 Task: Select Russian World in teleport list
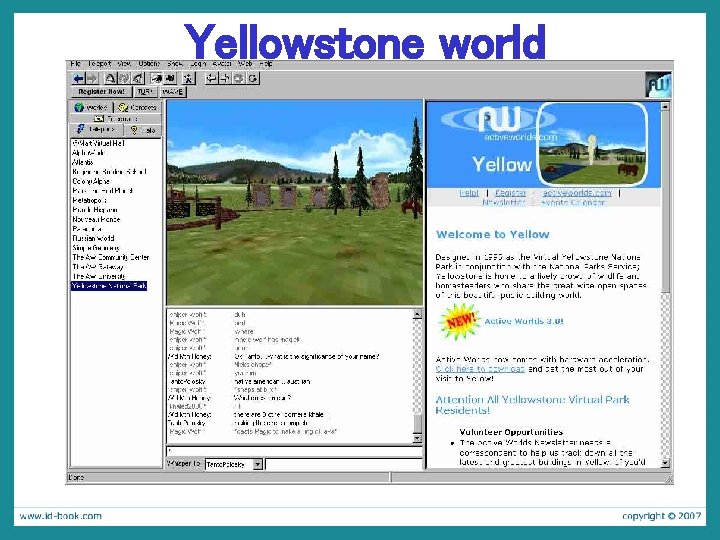93,238
